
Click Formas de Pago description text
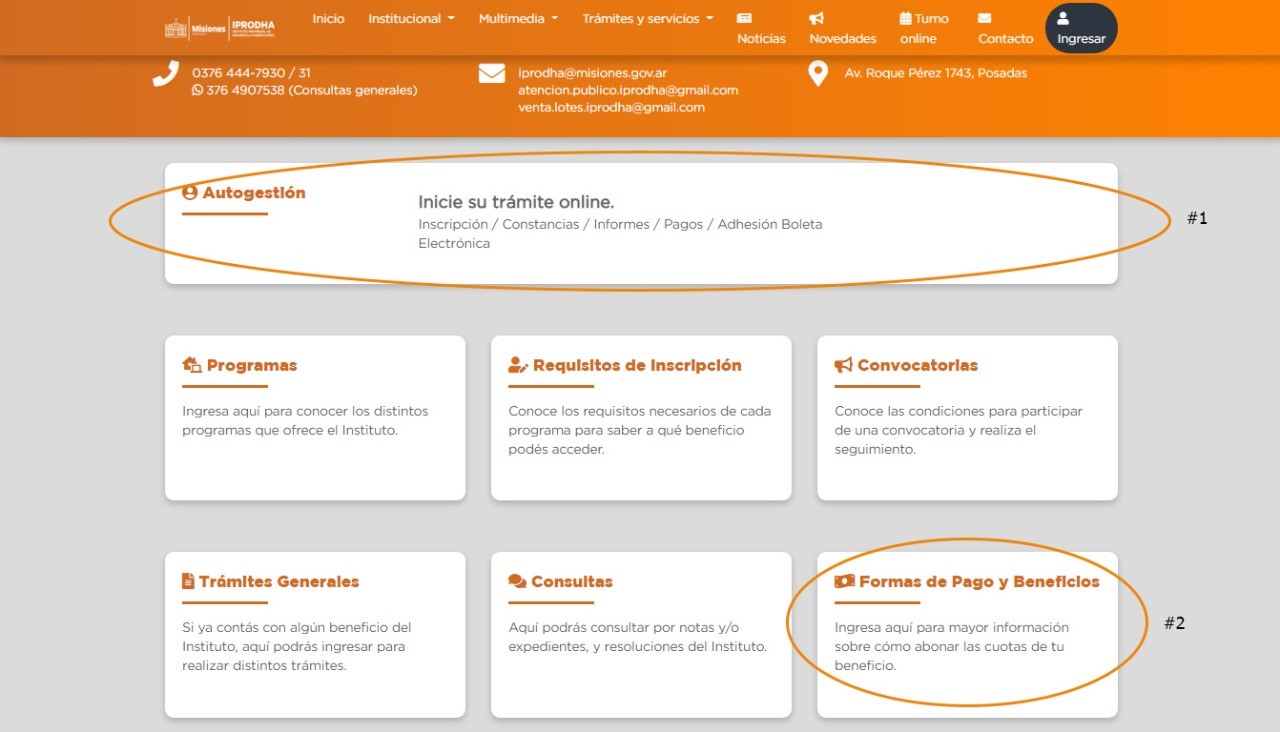(952, 647)
